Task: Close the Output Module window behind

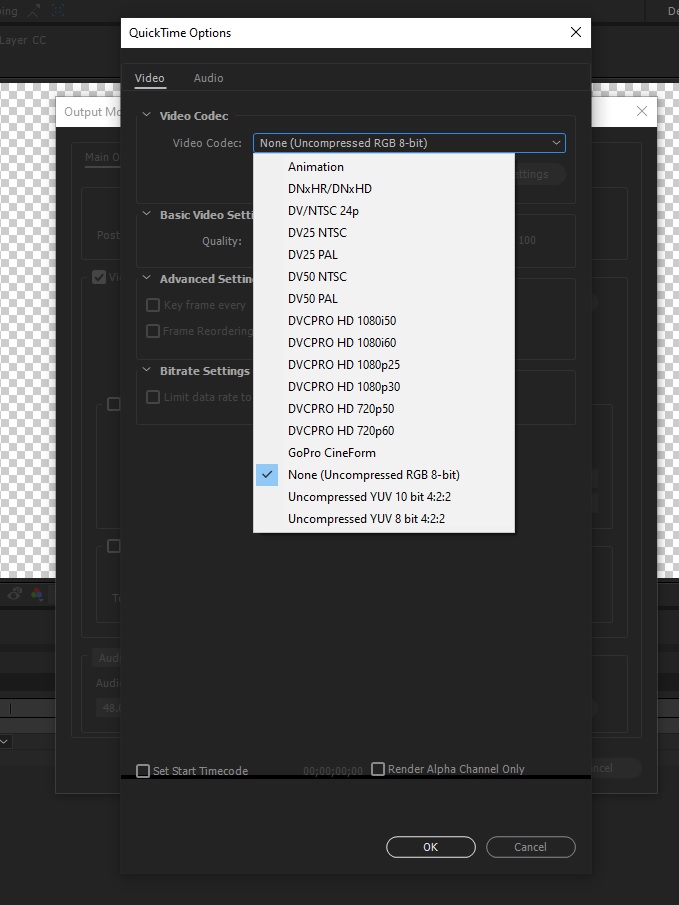Action: tap(641, 111)
